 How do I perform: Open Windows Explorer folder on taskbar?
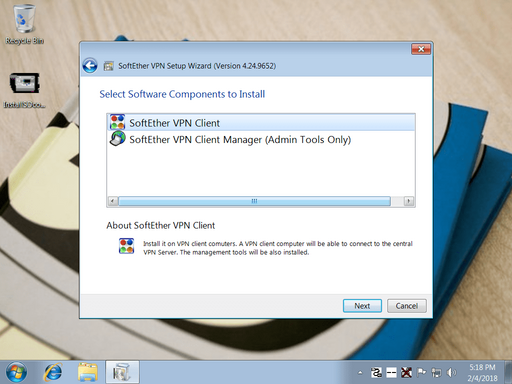pos(88,372)
